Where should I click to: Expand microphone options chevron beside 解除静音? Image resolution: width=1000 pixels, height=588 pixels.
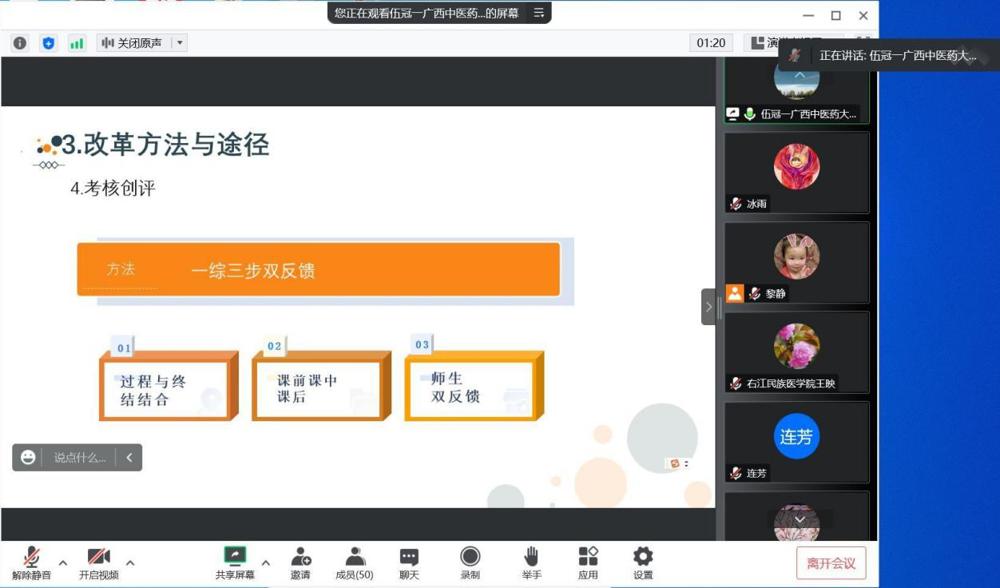[x=62, y=561]
